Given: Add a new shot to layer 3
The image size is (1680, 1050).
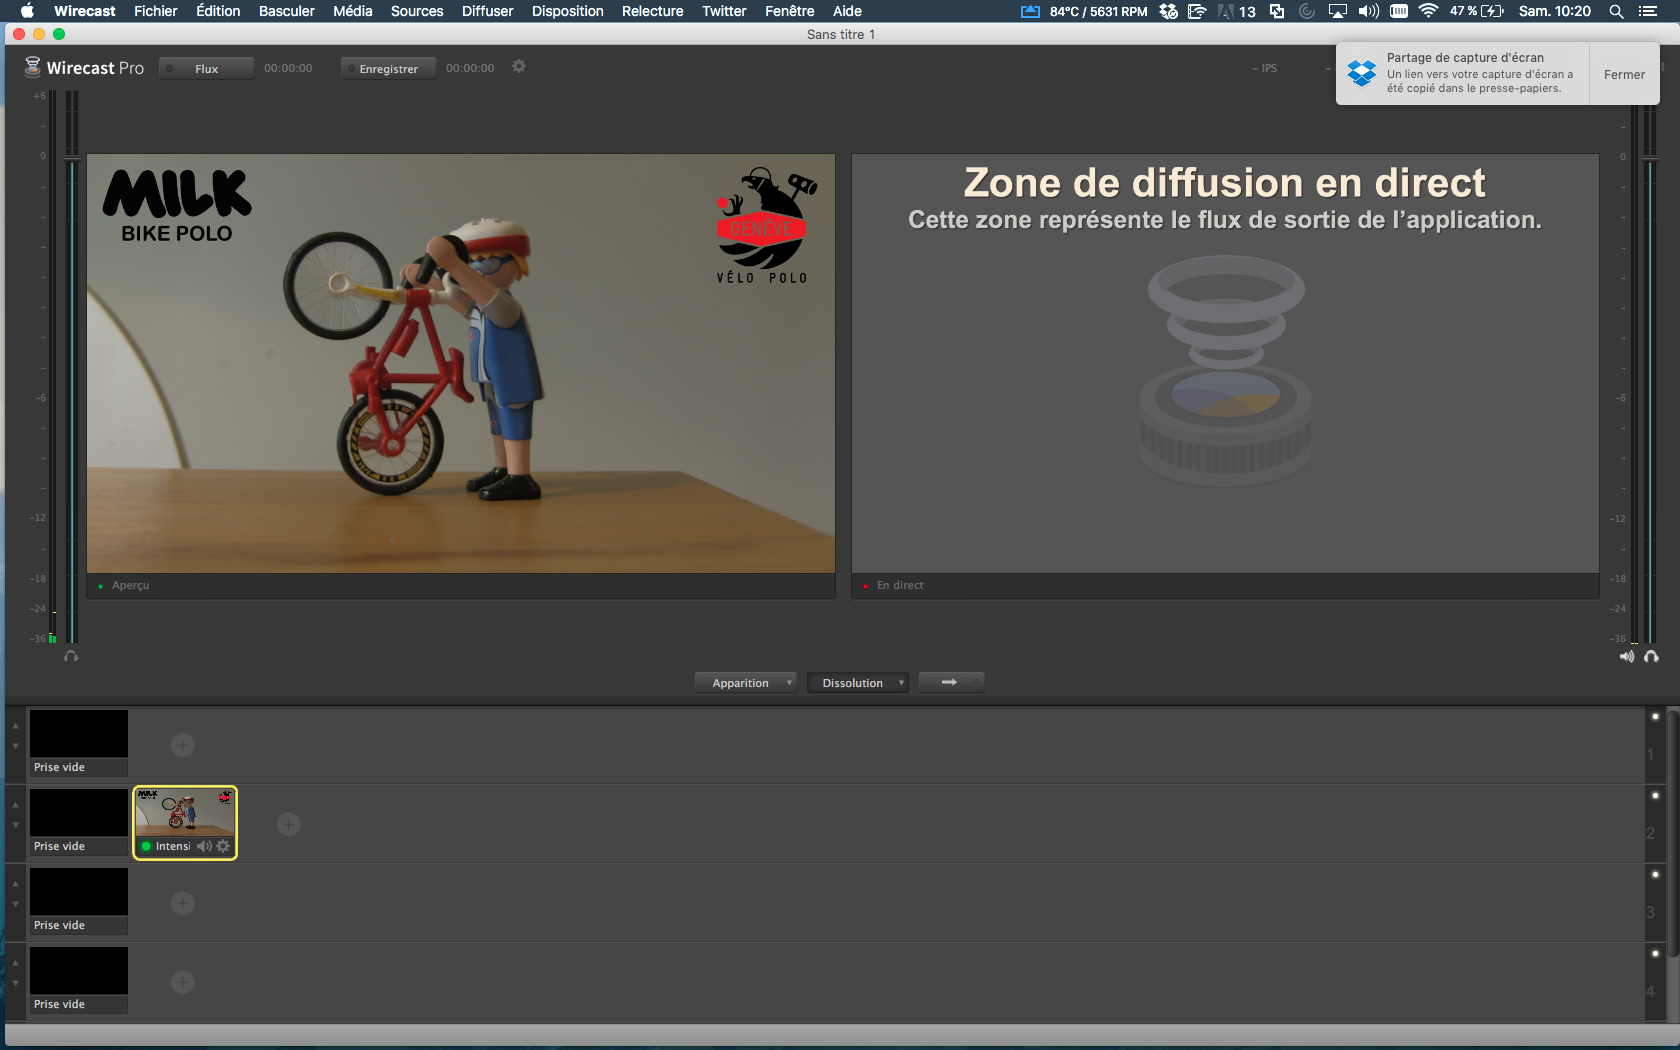Looking at the screenshot, I should [x=182, y=903].
